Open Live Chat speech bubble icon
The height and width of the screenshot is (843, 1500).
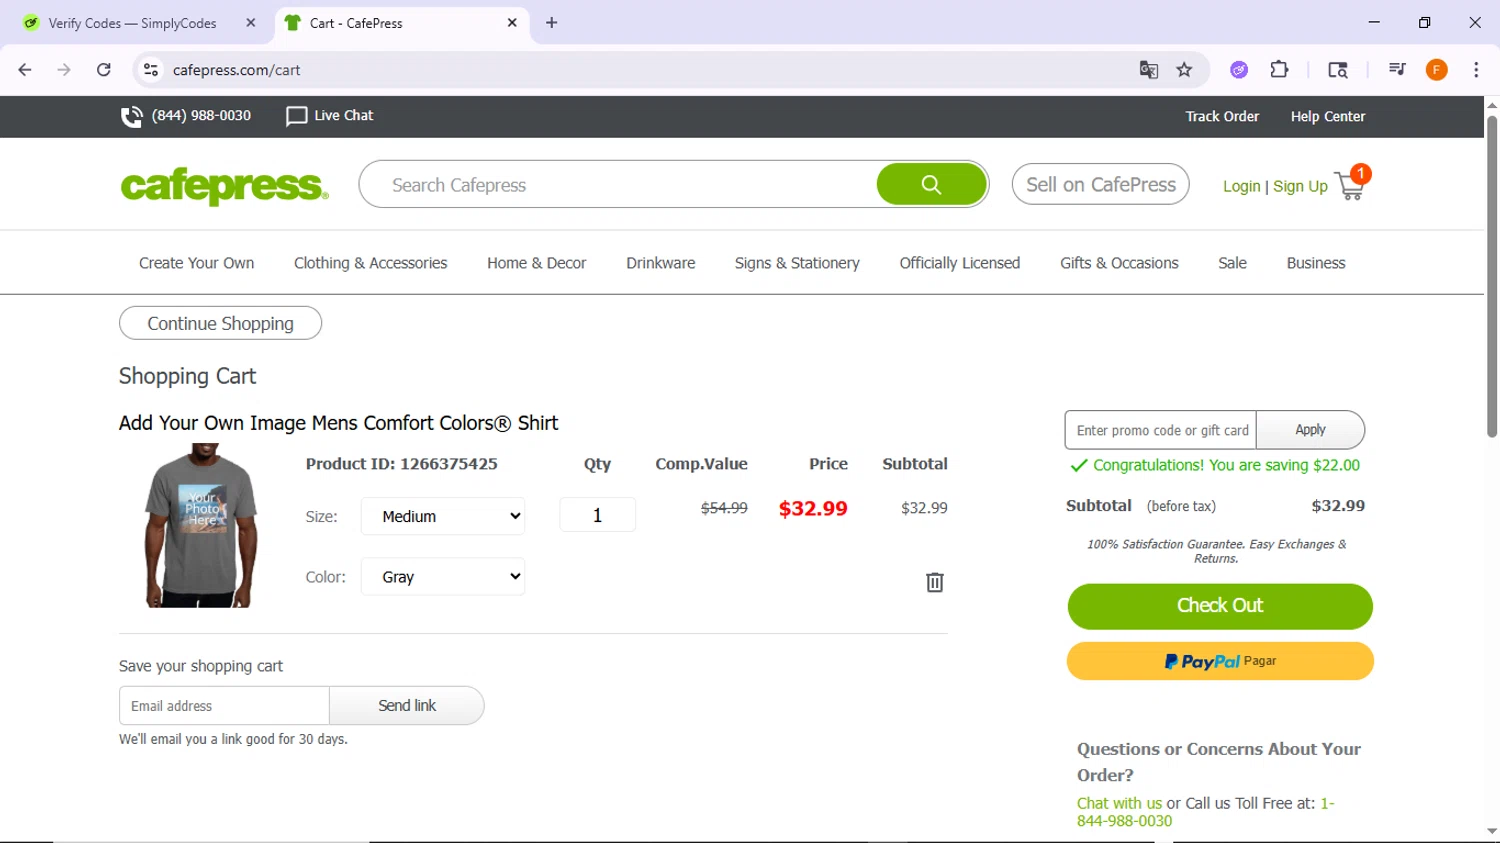pyautogui.click(x=296, y=116)
